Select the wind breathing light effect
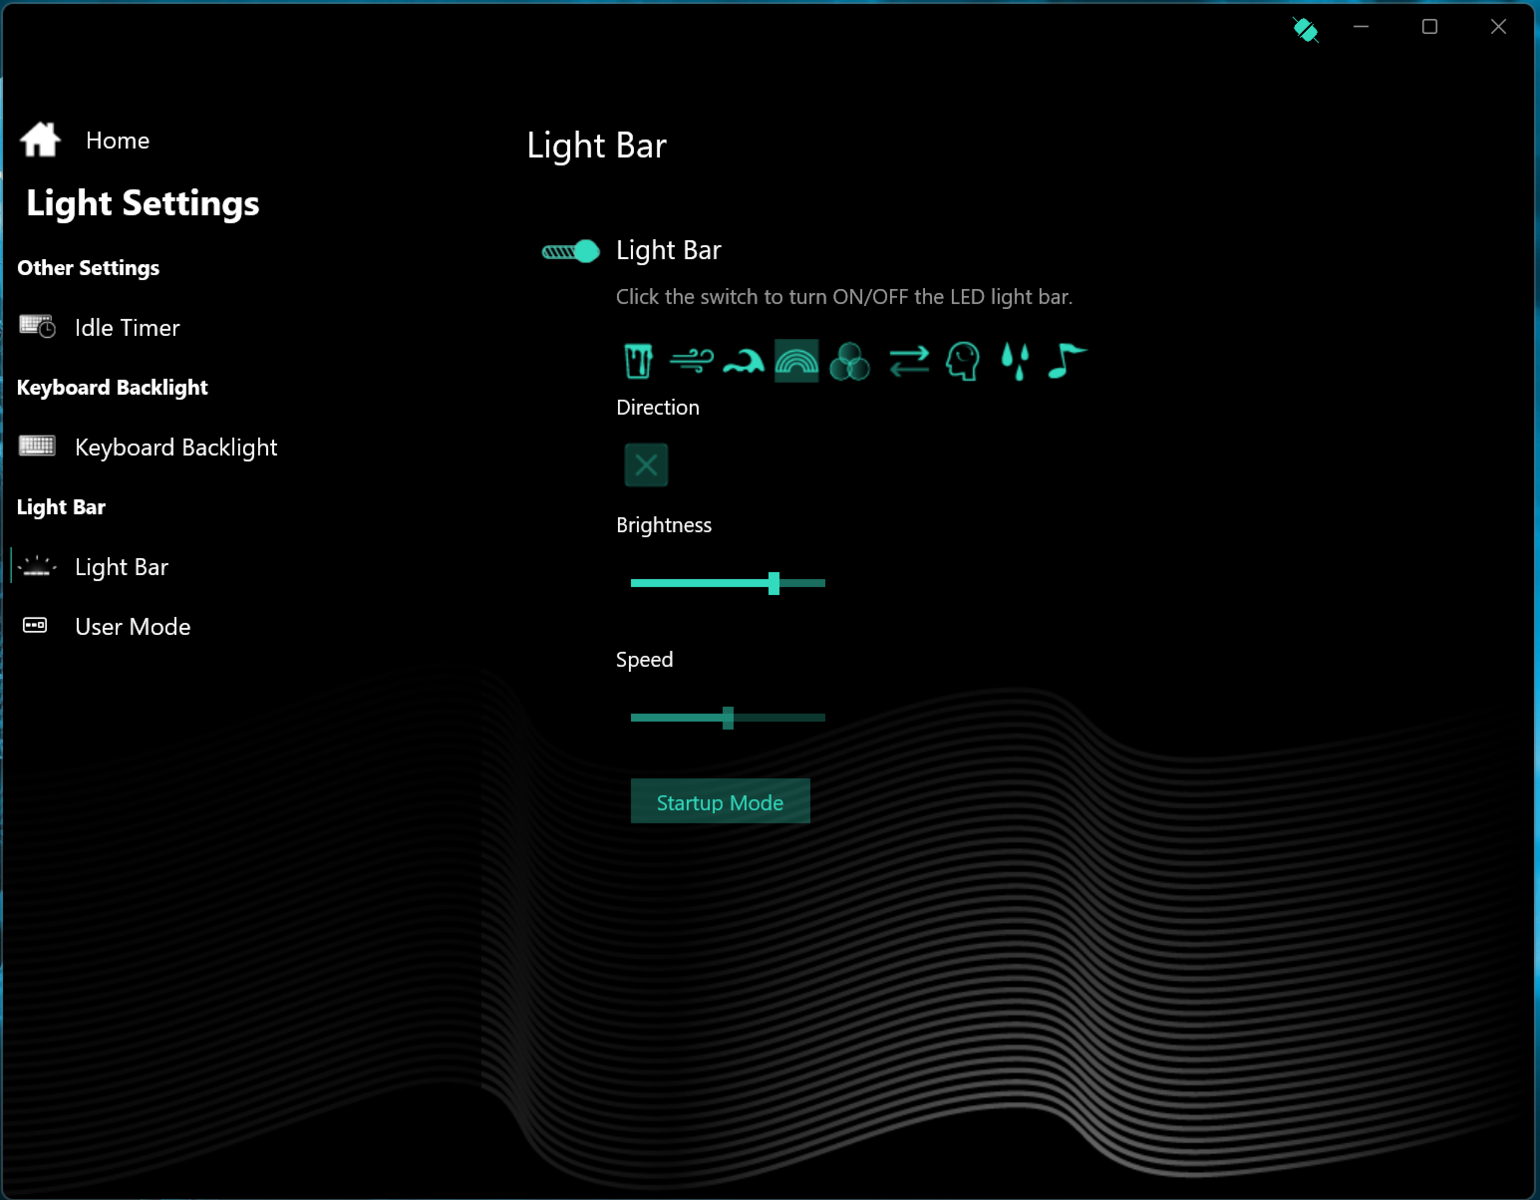This screenshot has height=1200, width=1540. (x=691, y=361)
